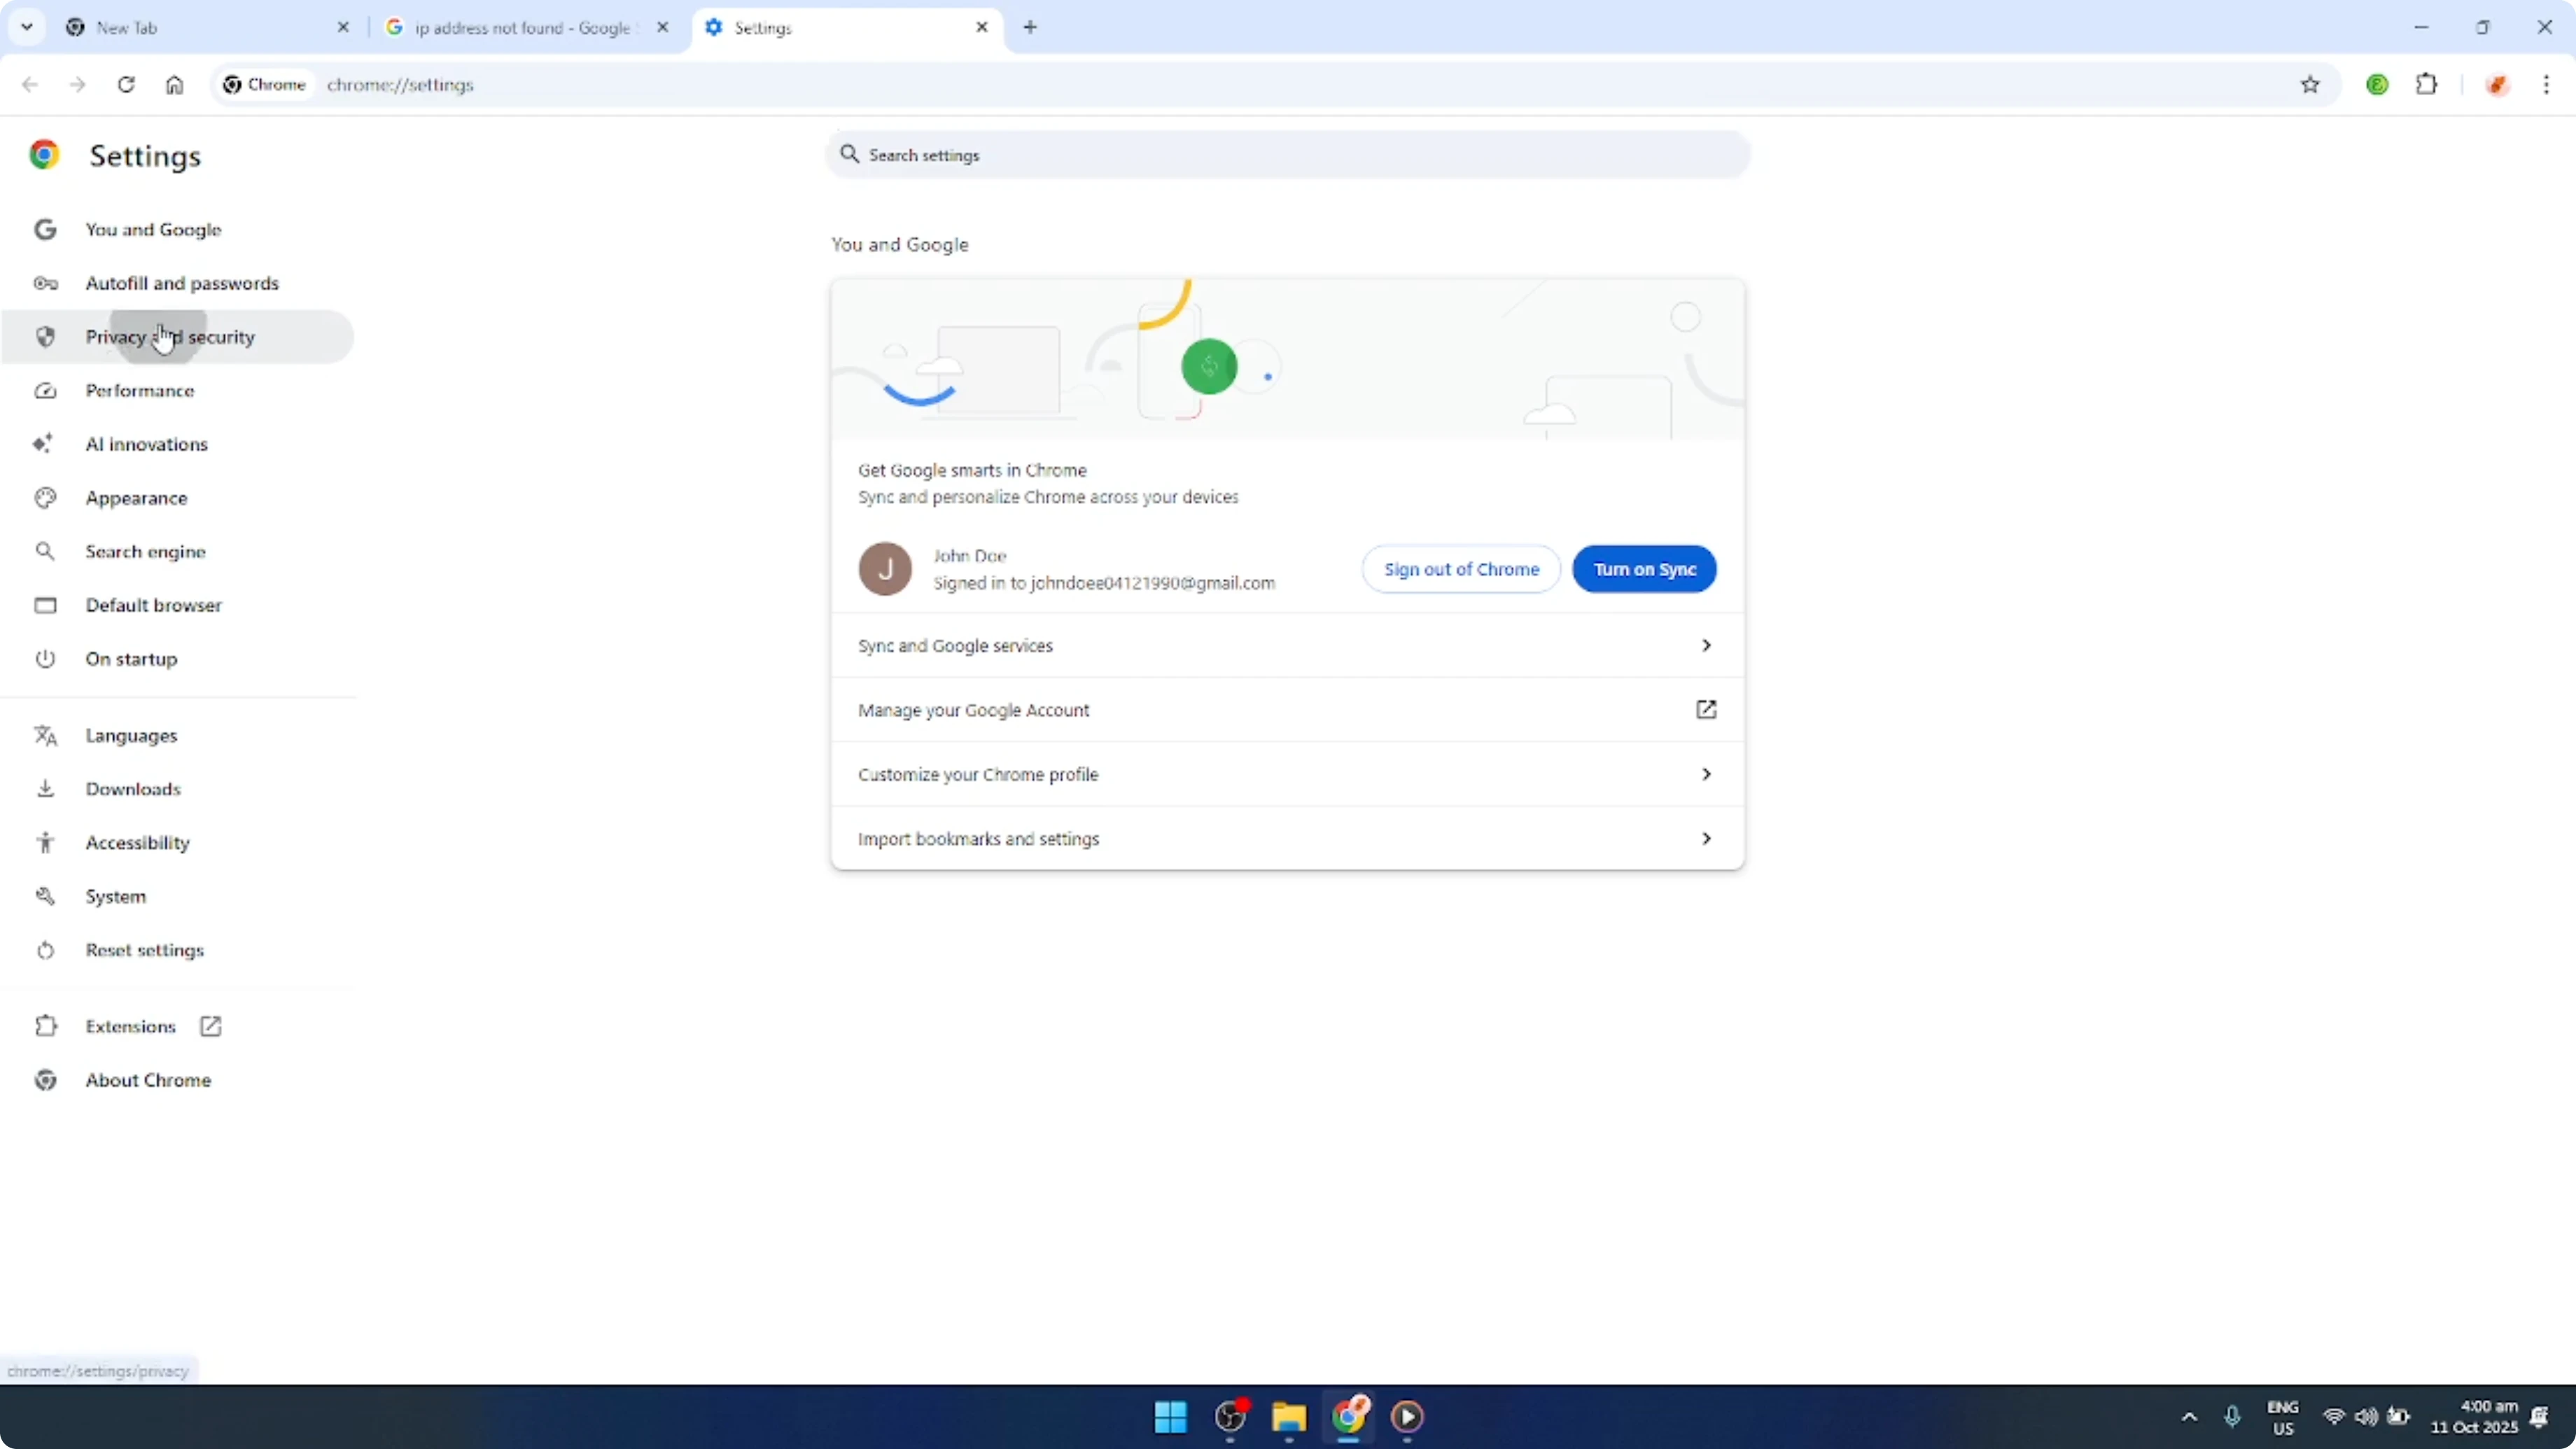Select Privacy and security in sidebar

[x=170, y=337]
